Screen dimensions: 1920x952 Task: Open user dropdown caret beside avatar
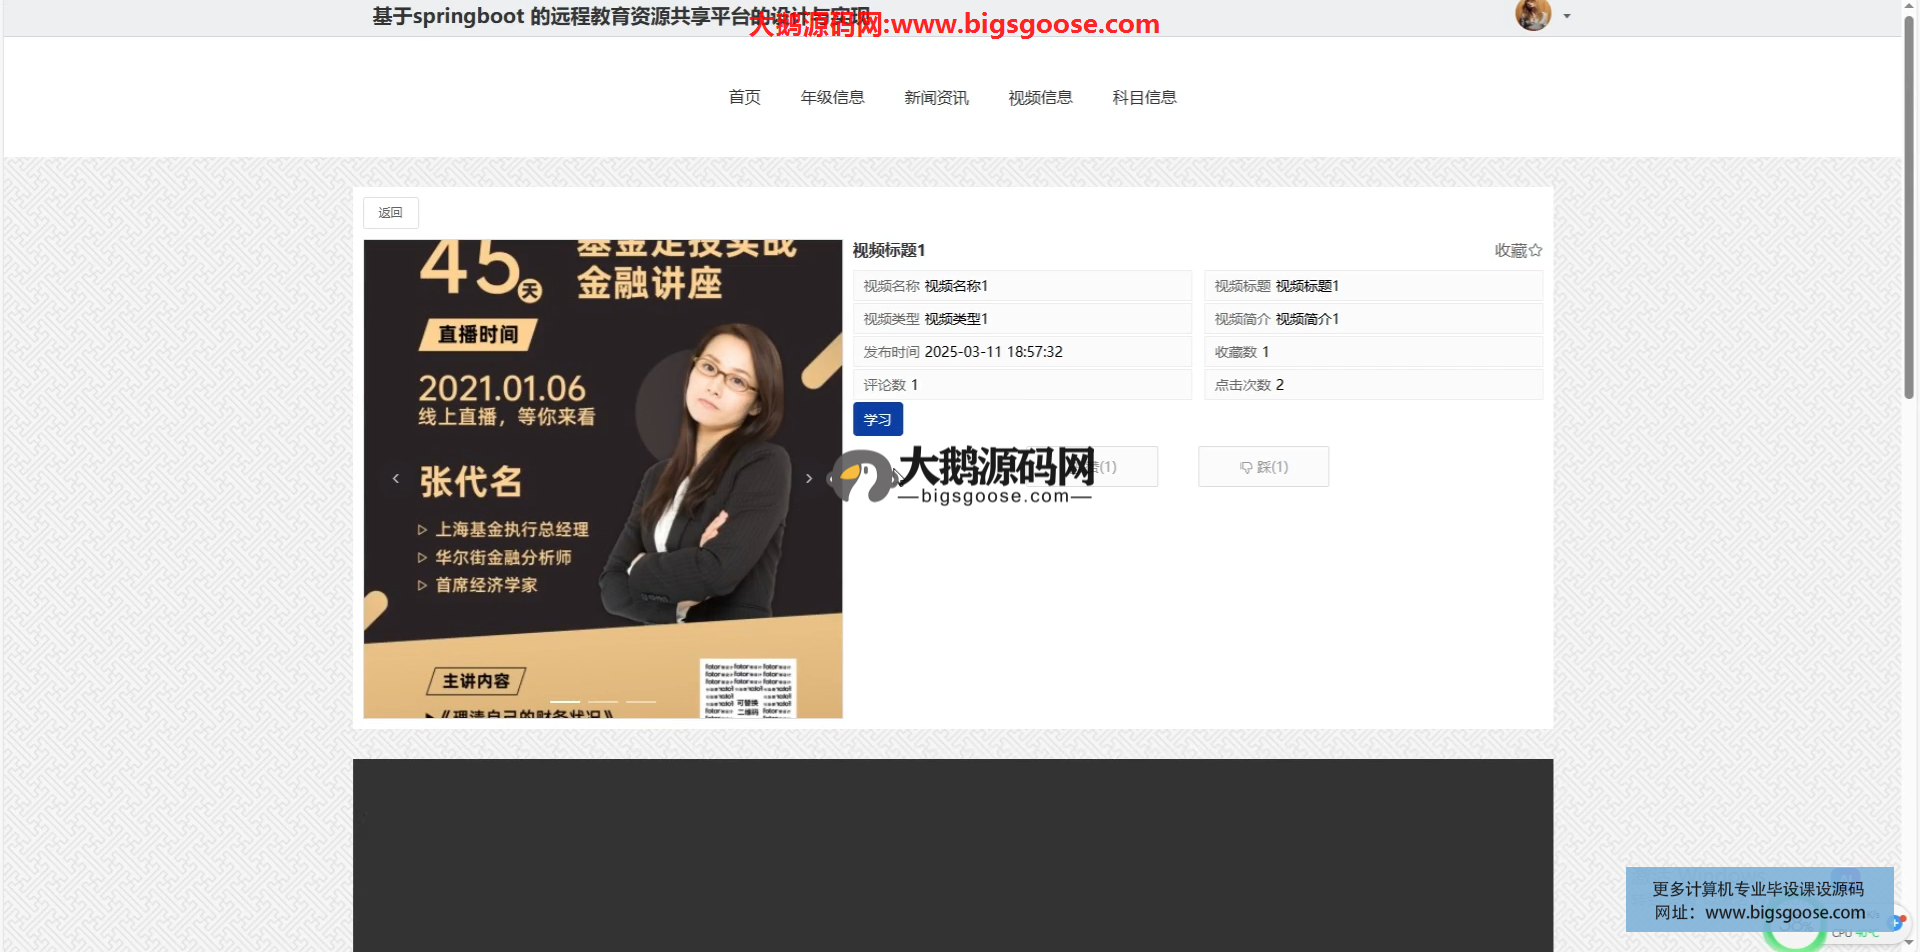click(x=1567, y=16)
